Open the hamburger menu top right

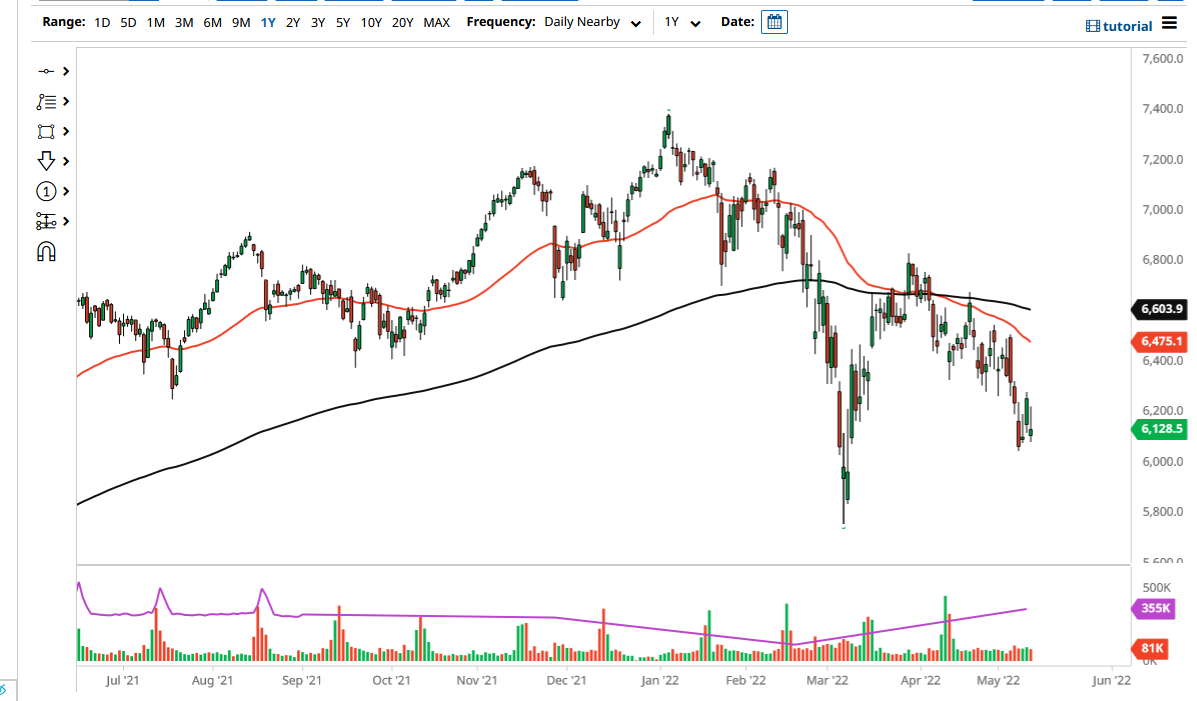tap(1168, 25)
